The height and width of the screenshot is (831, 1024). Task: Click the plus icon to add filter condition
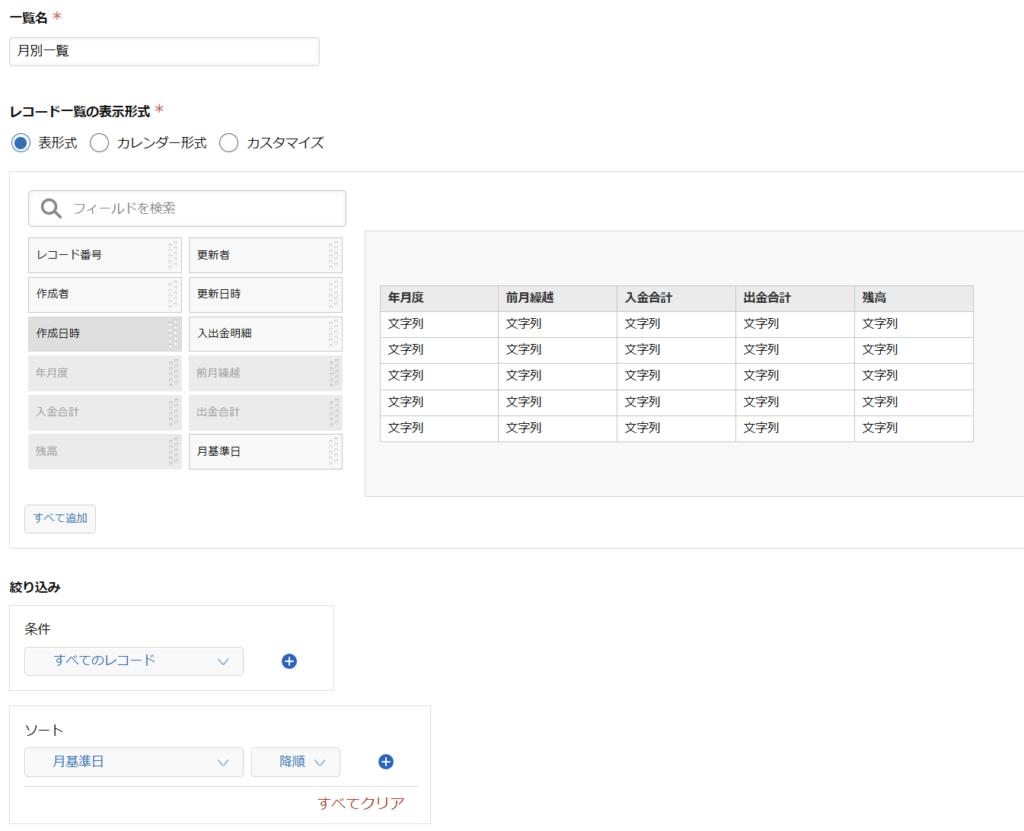click(289, 661)
